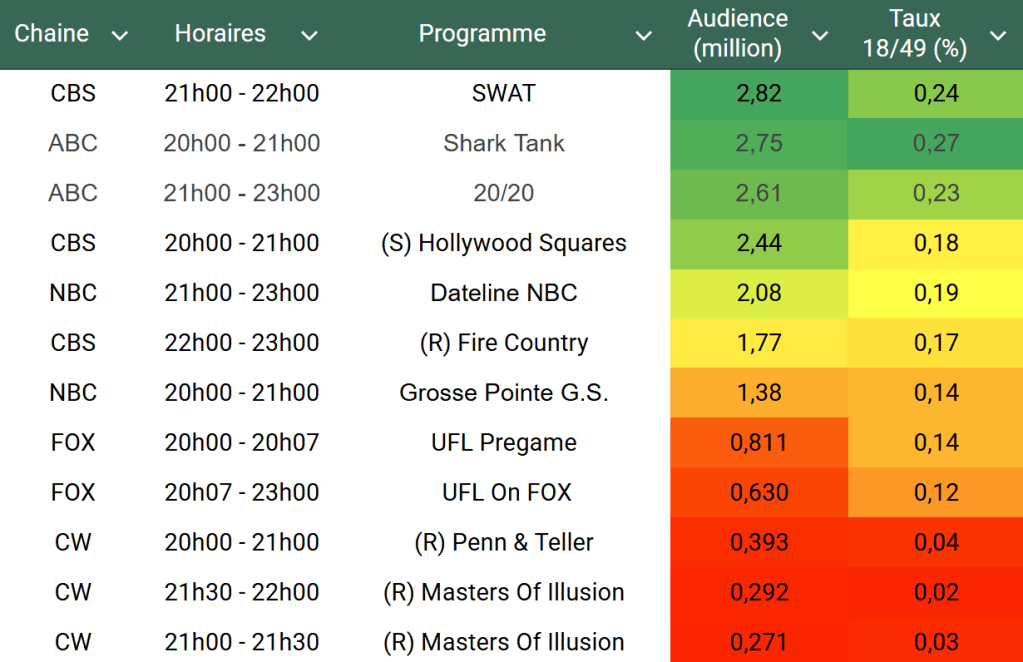Open the Programme column sort chevron
The height and width of the screenshot is (662, 1023).
643,36
